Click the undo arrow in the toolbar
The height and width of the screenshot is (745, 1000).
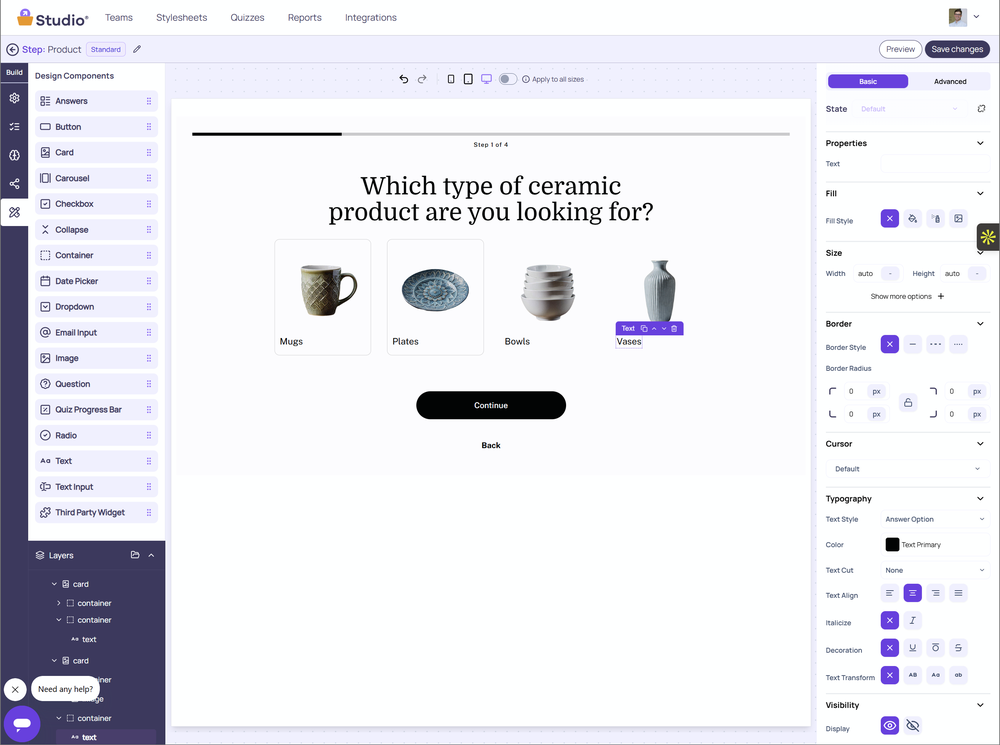(x=404, y=79)
